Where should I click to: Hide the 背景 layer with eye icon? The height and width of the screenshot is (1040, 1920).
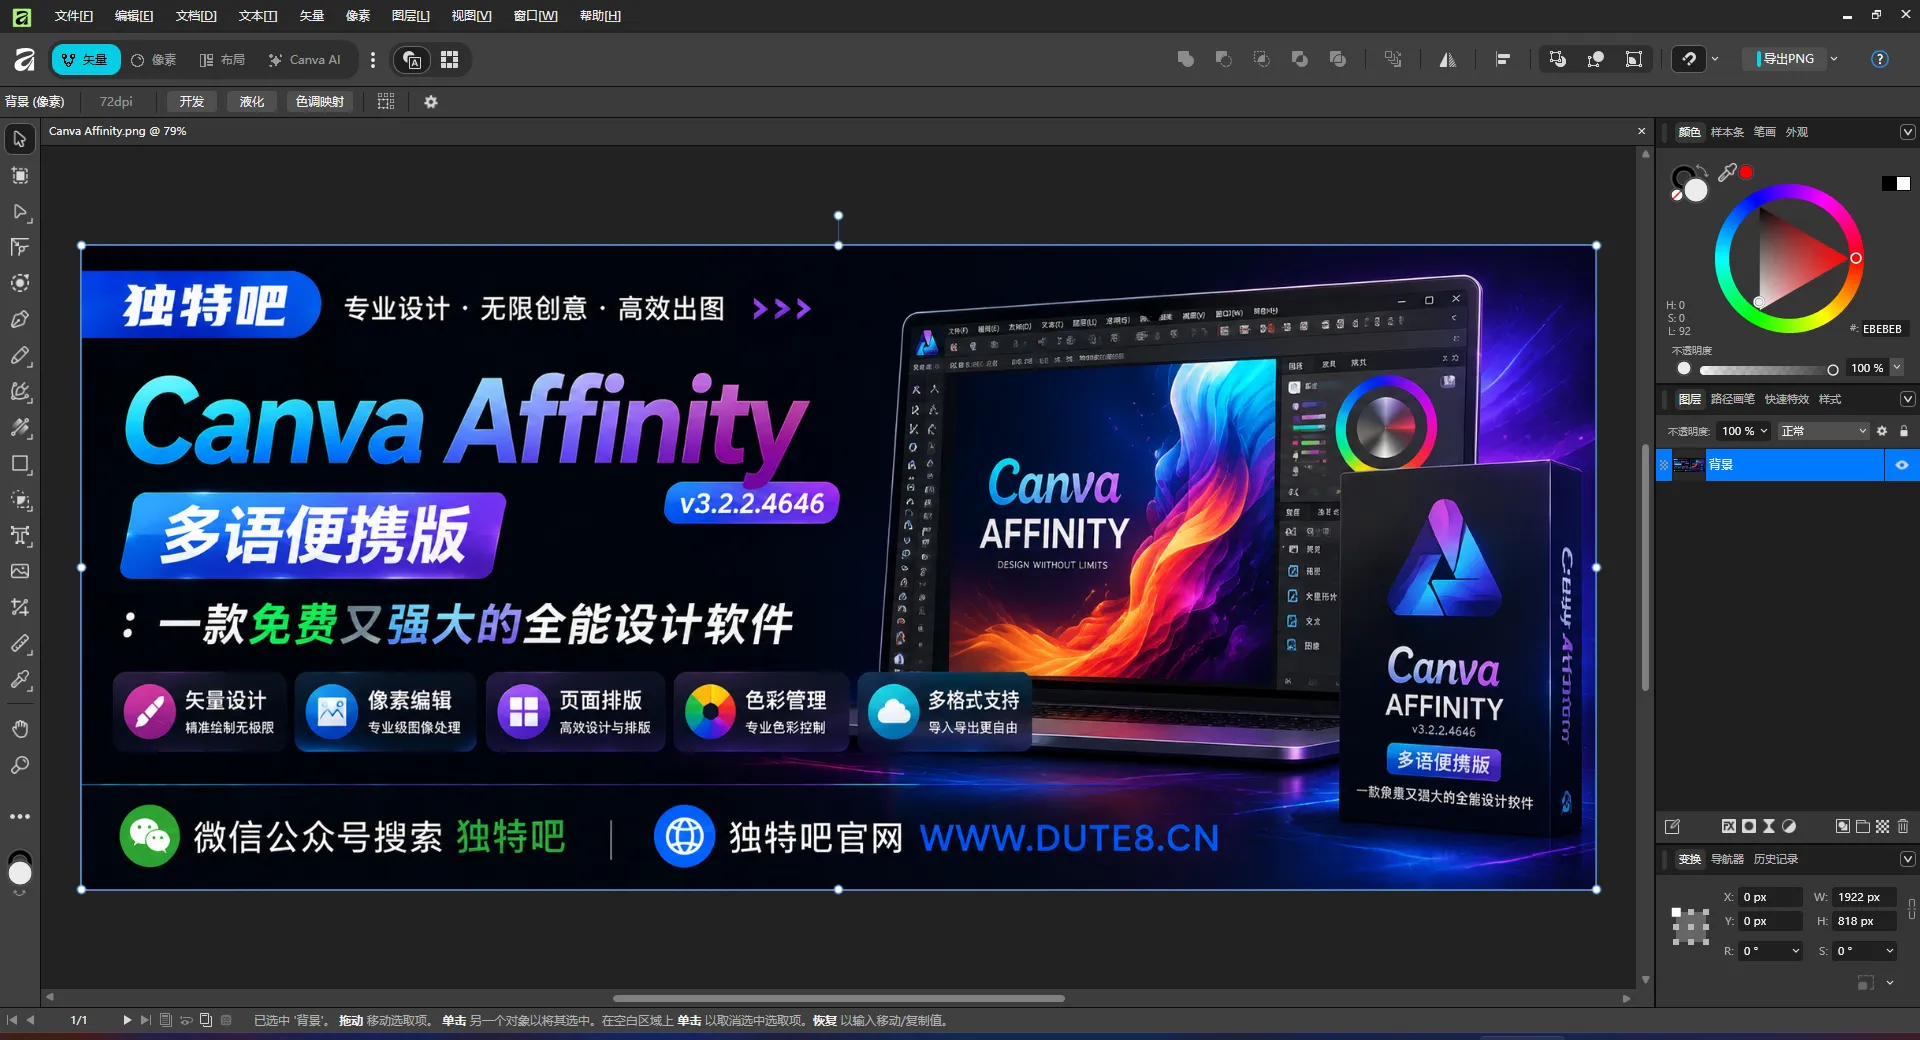point(1901,465)
